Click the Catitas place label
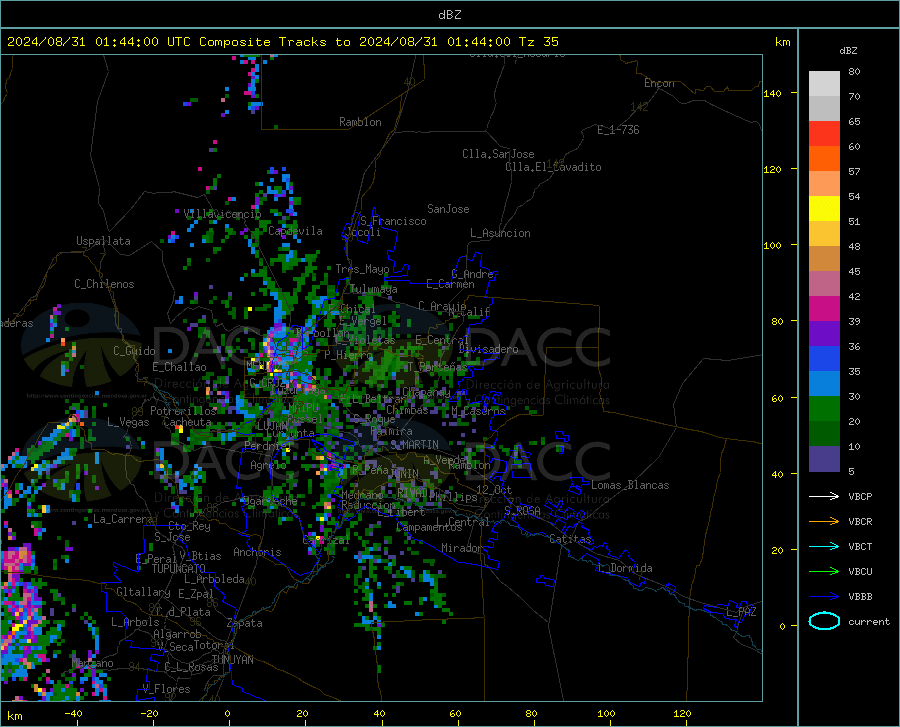This screenshot has height=727, width=900. (570, 539)
